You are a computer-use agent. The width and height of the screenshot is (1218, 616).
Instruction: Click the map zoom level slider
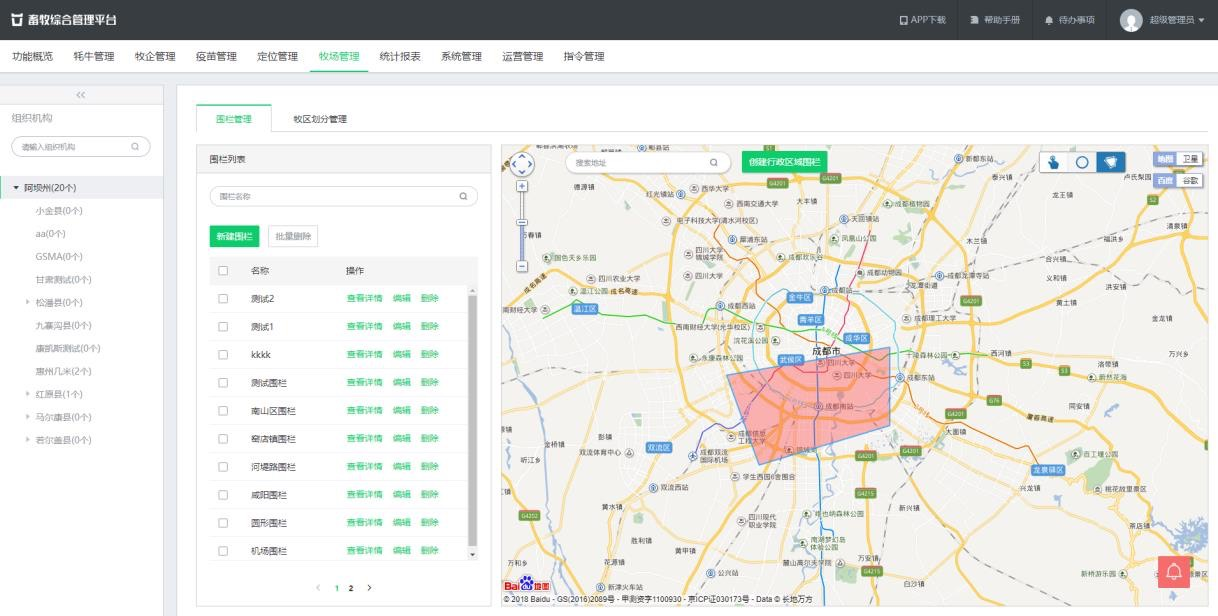pyautogui.click(x=522, y=223)
